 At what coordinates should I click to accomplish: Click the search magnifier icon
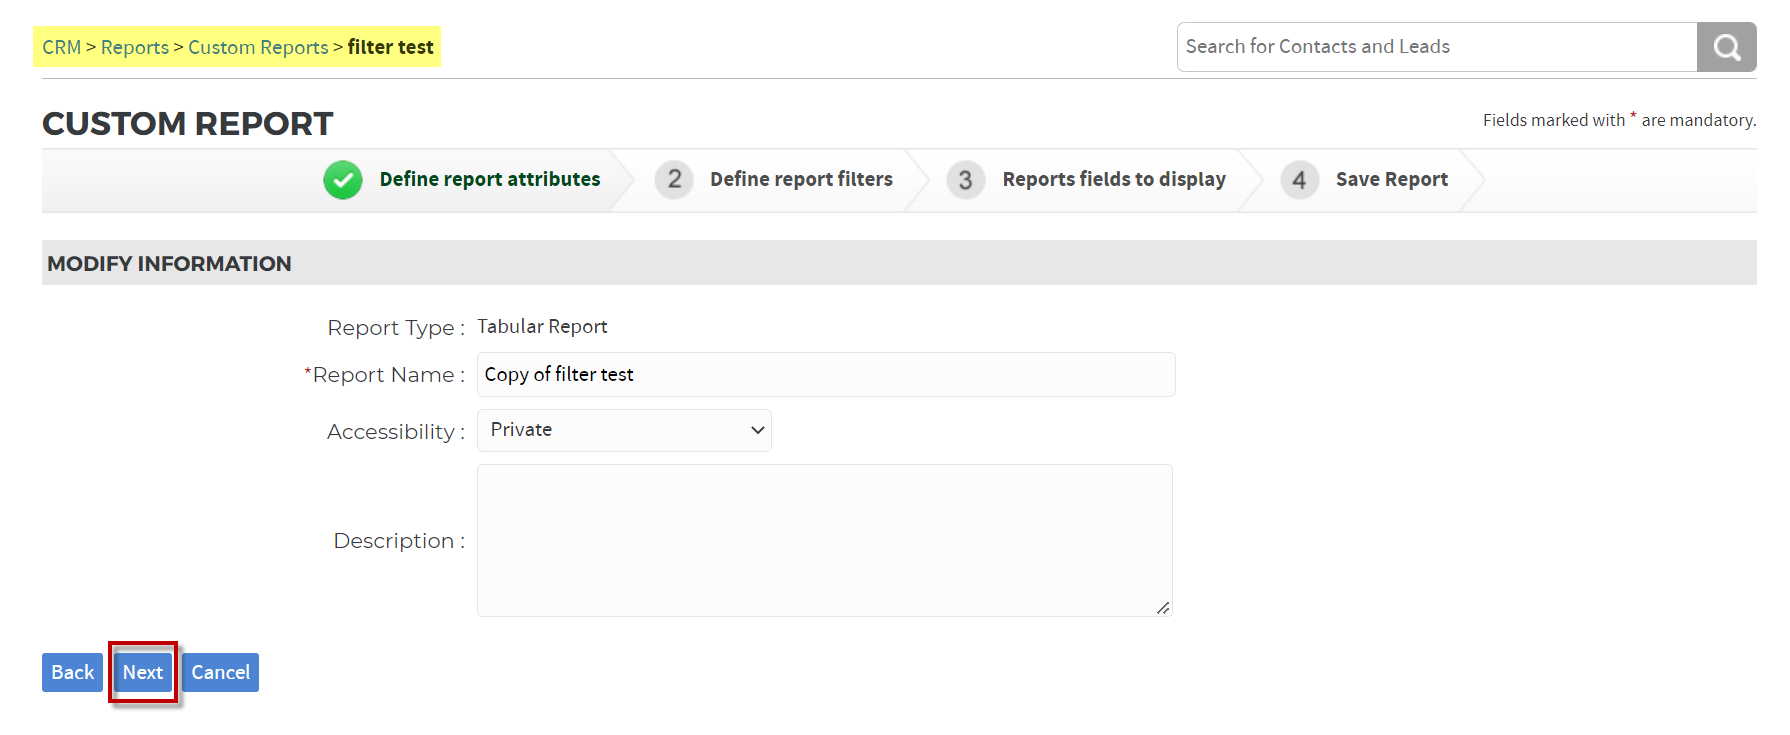click(x=1726, y=47)
